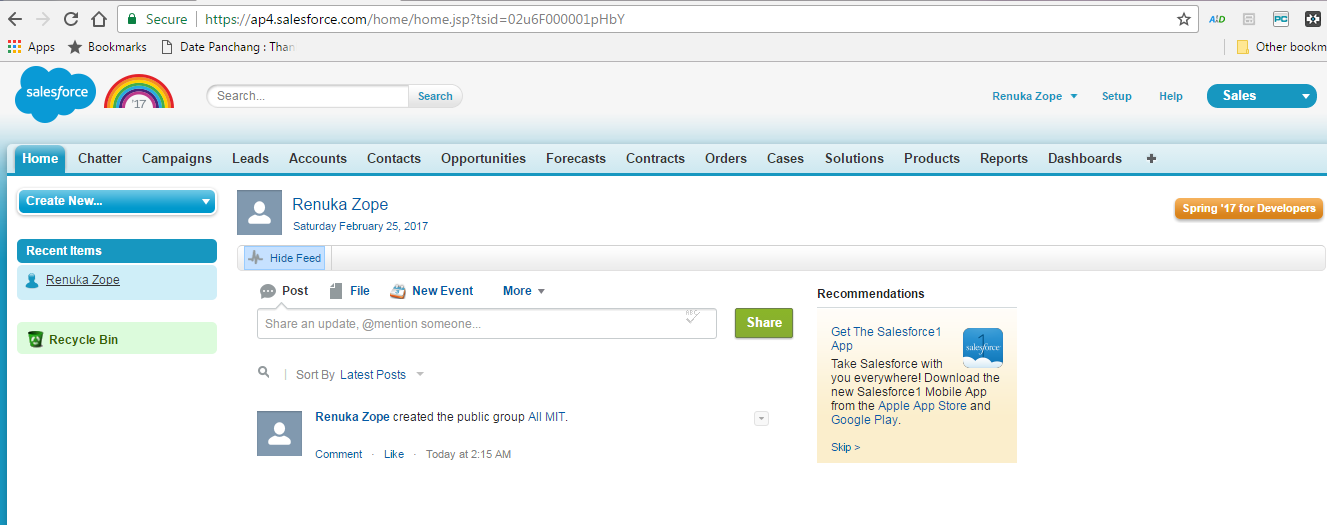
Task: Open the Solutions tab
Action: 854,158
